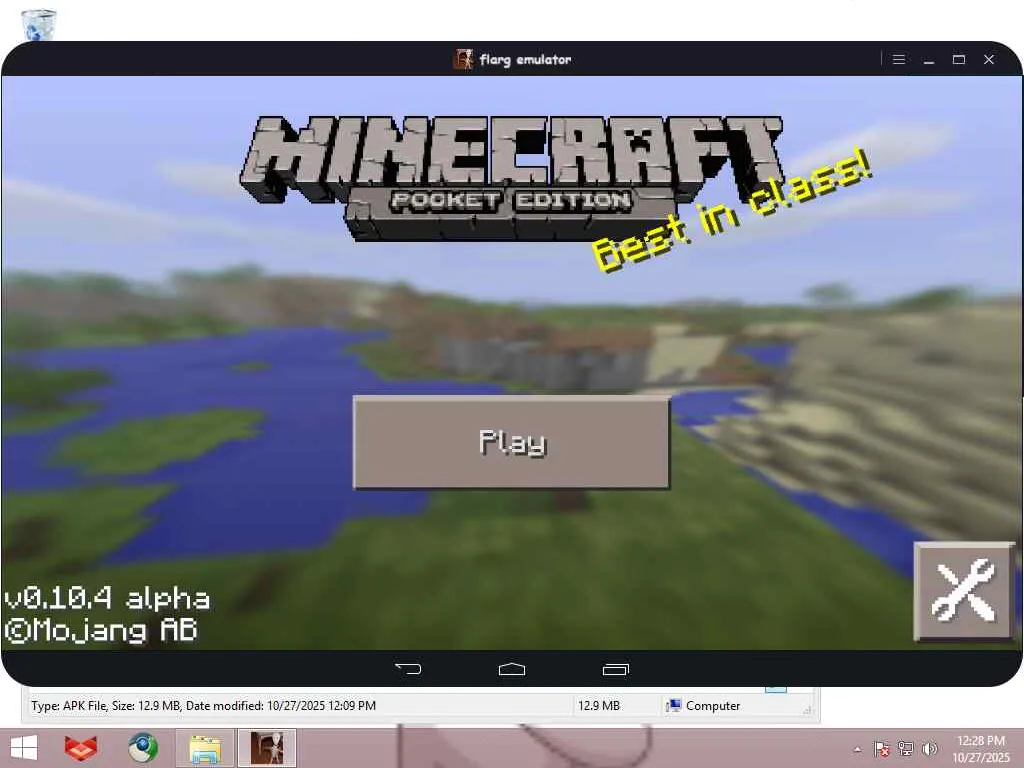The image size is (1024, 768).
Task: Click the ©Mojang AB copyright text
Action: (101, 631)
